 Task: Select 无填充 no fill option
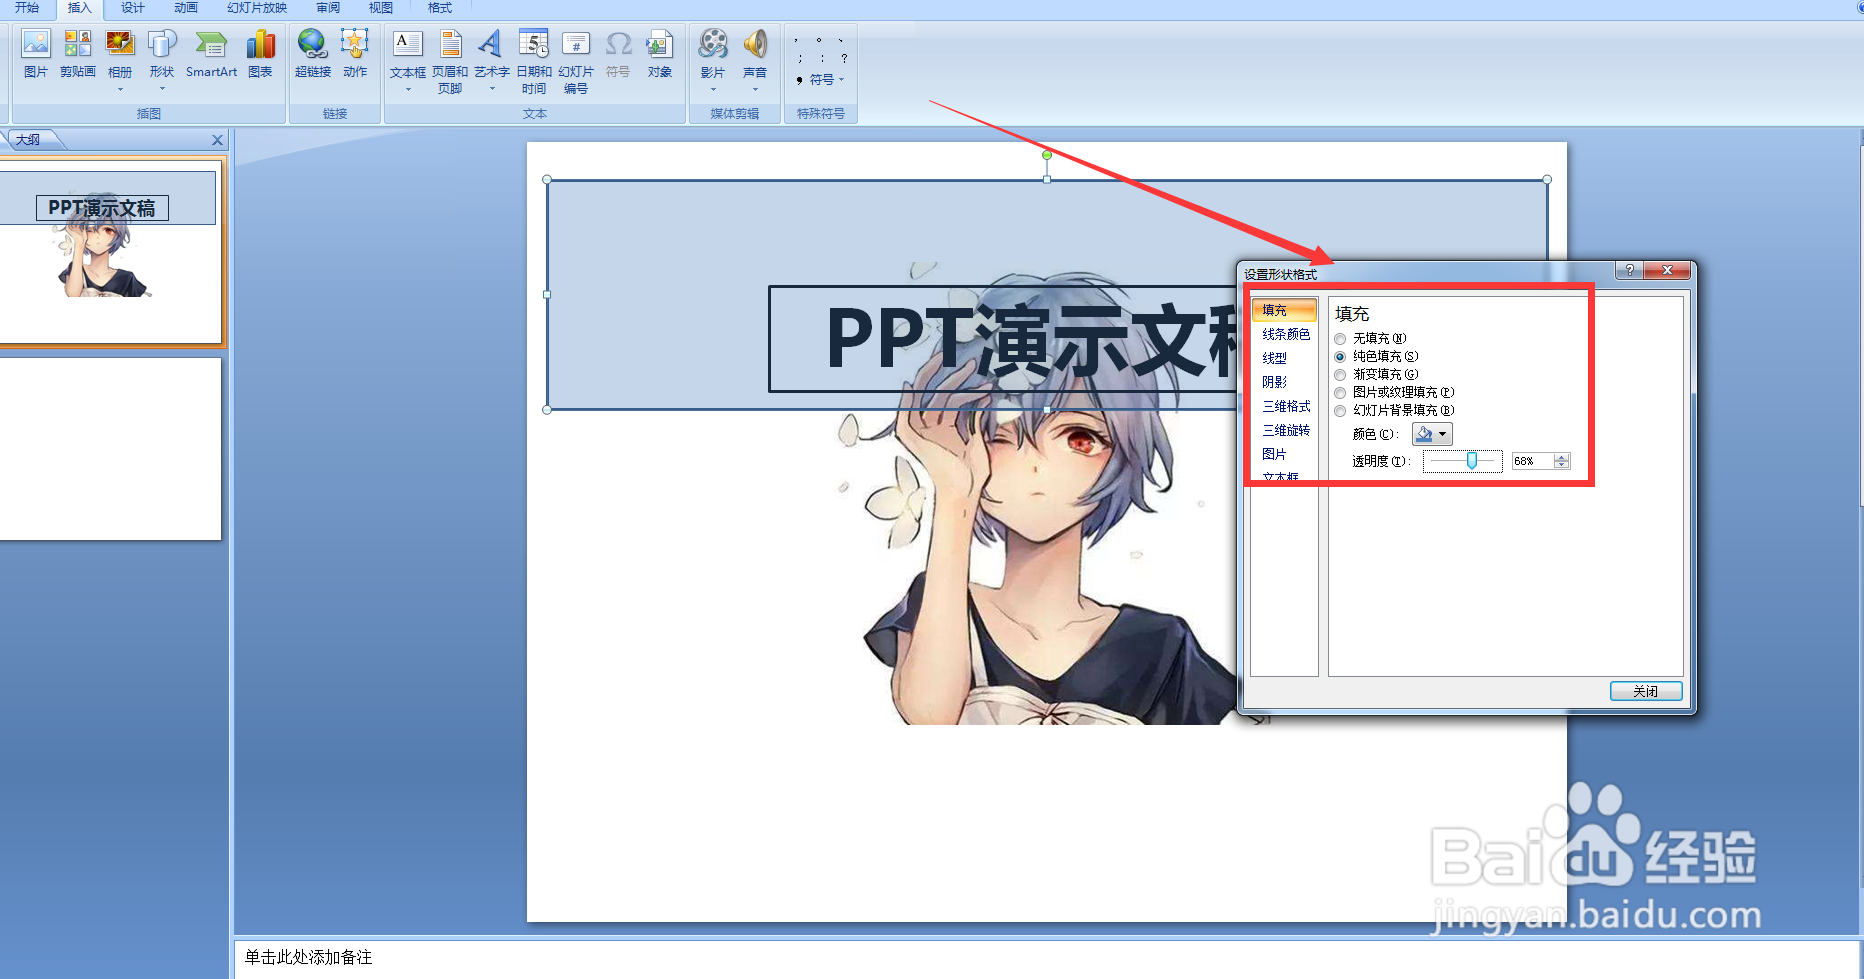(1340, 339)
